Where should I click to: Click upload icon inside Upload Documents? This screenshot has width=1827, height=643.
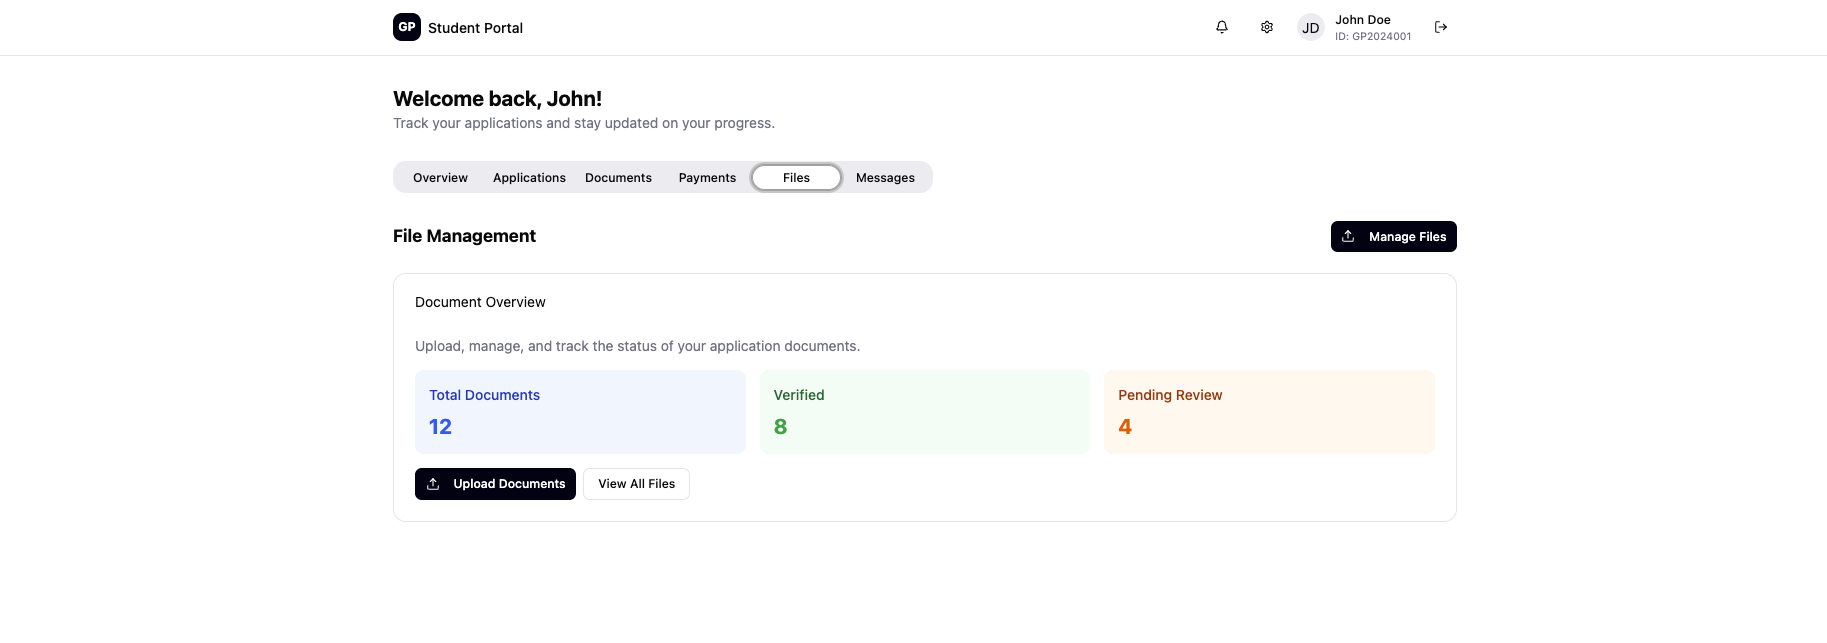433,484
